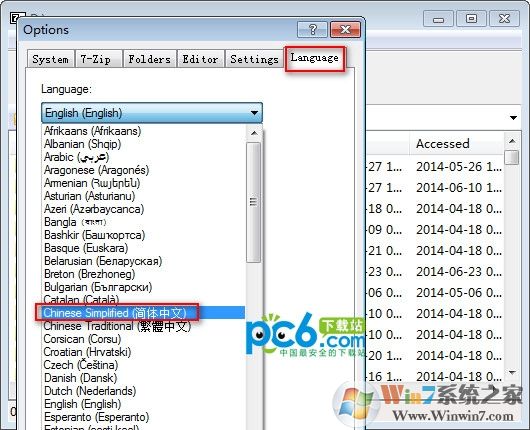This screenshot has width=530, height=430.
Task: Maximize the main 7-Zip window
Action: click(471, 19)
